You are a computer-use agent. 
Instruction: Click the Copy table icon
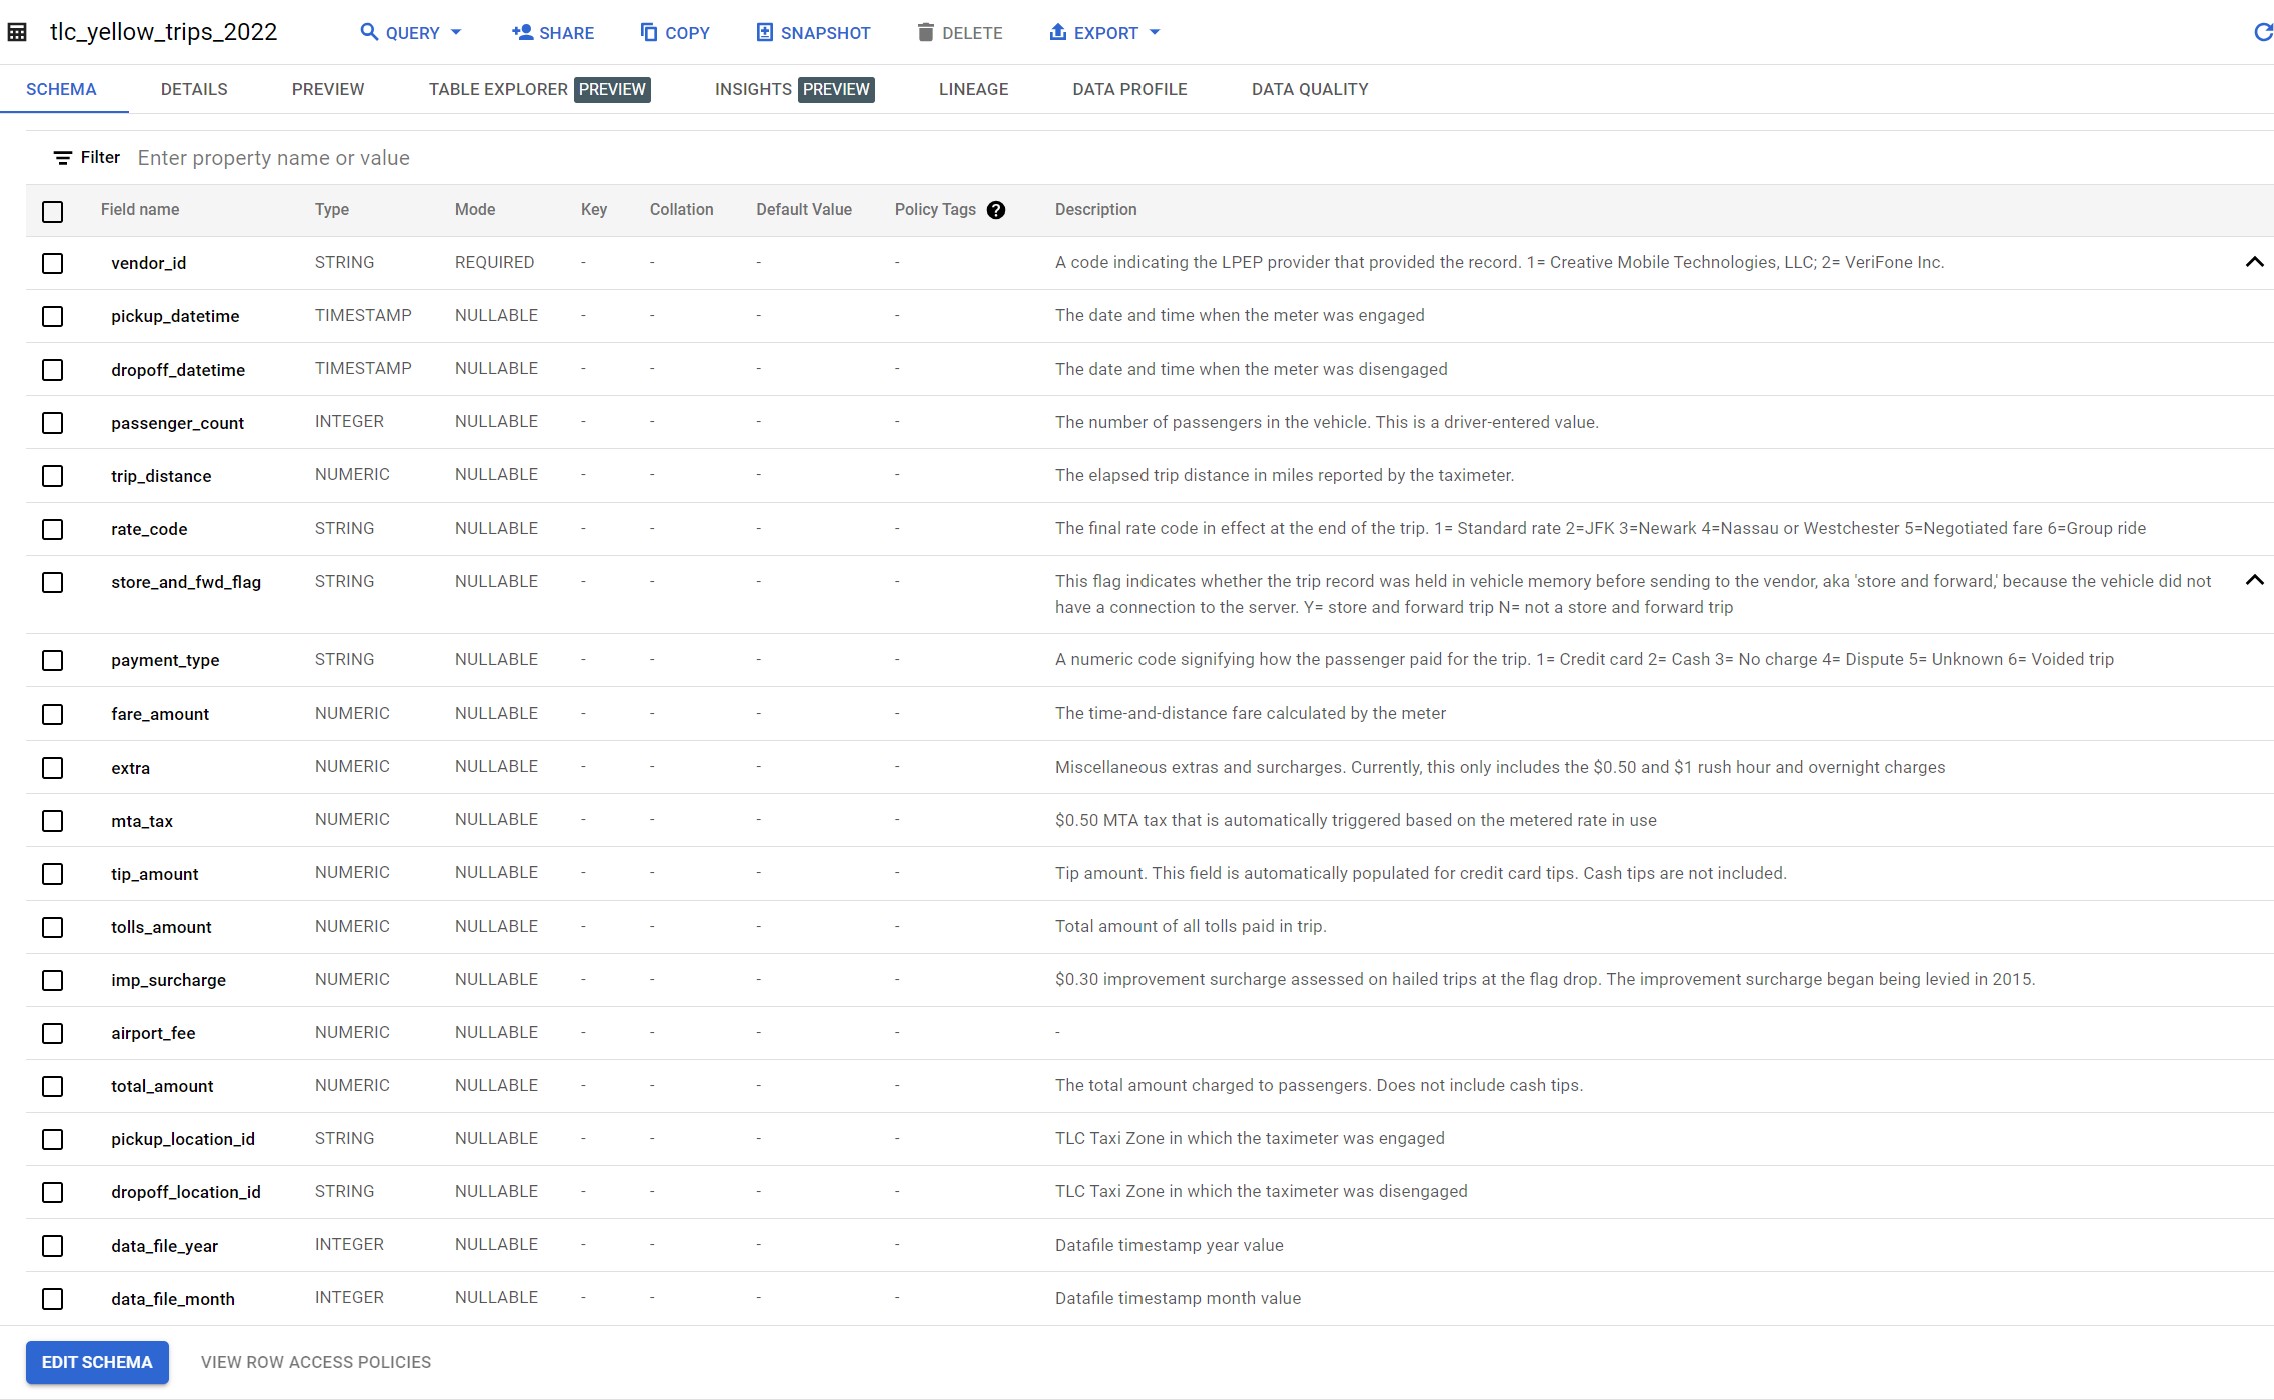(649, 33)
